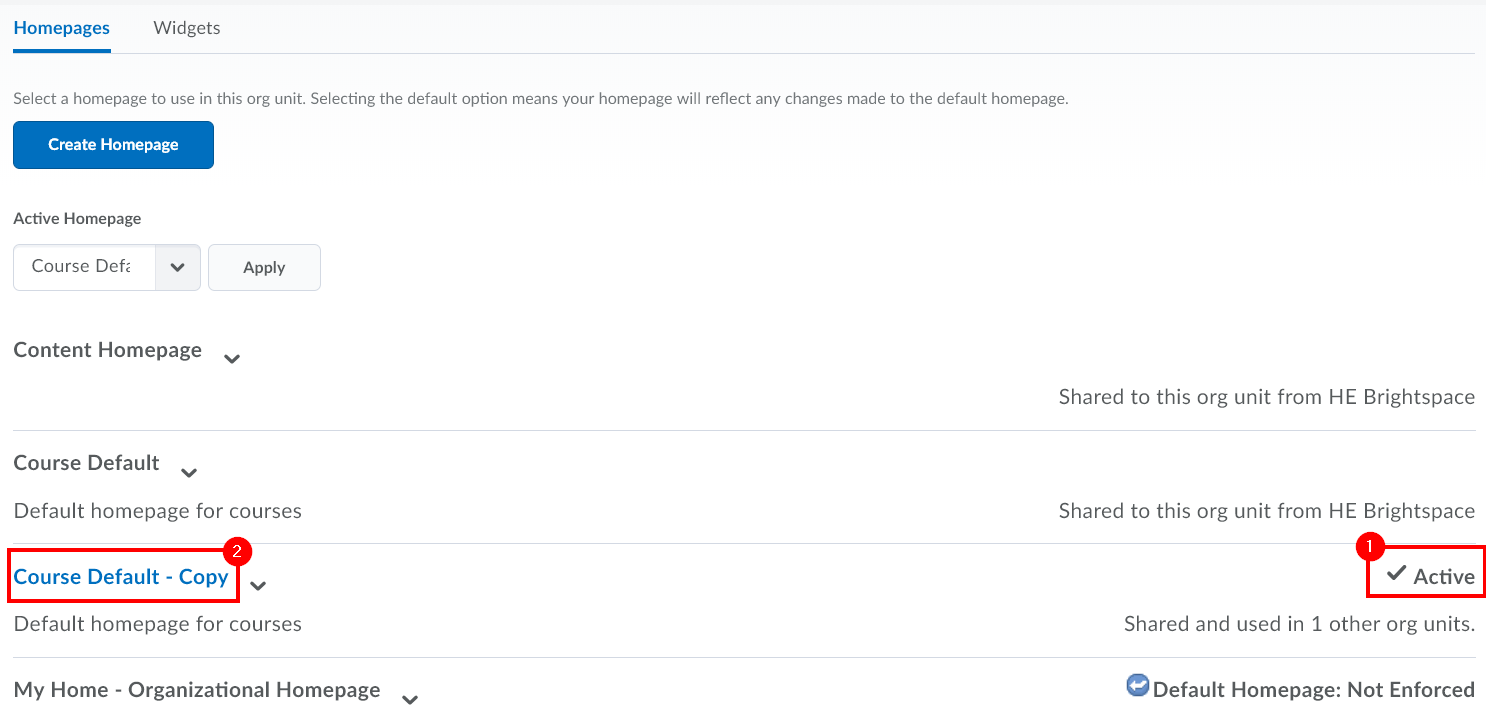Select the Homepages tab
The image size is (1486, 719).
click(62, 28)
